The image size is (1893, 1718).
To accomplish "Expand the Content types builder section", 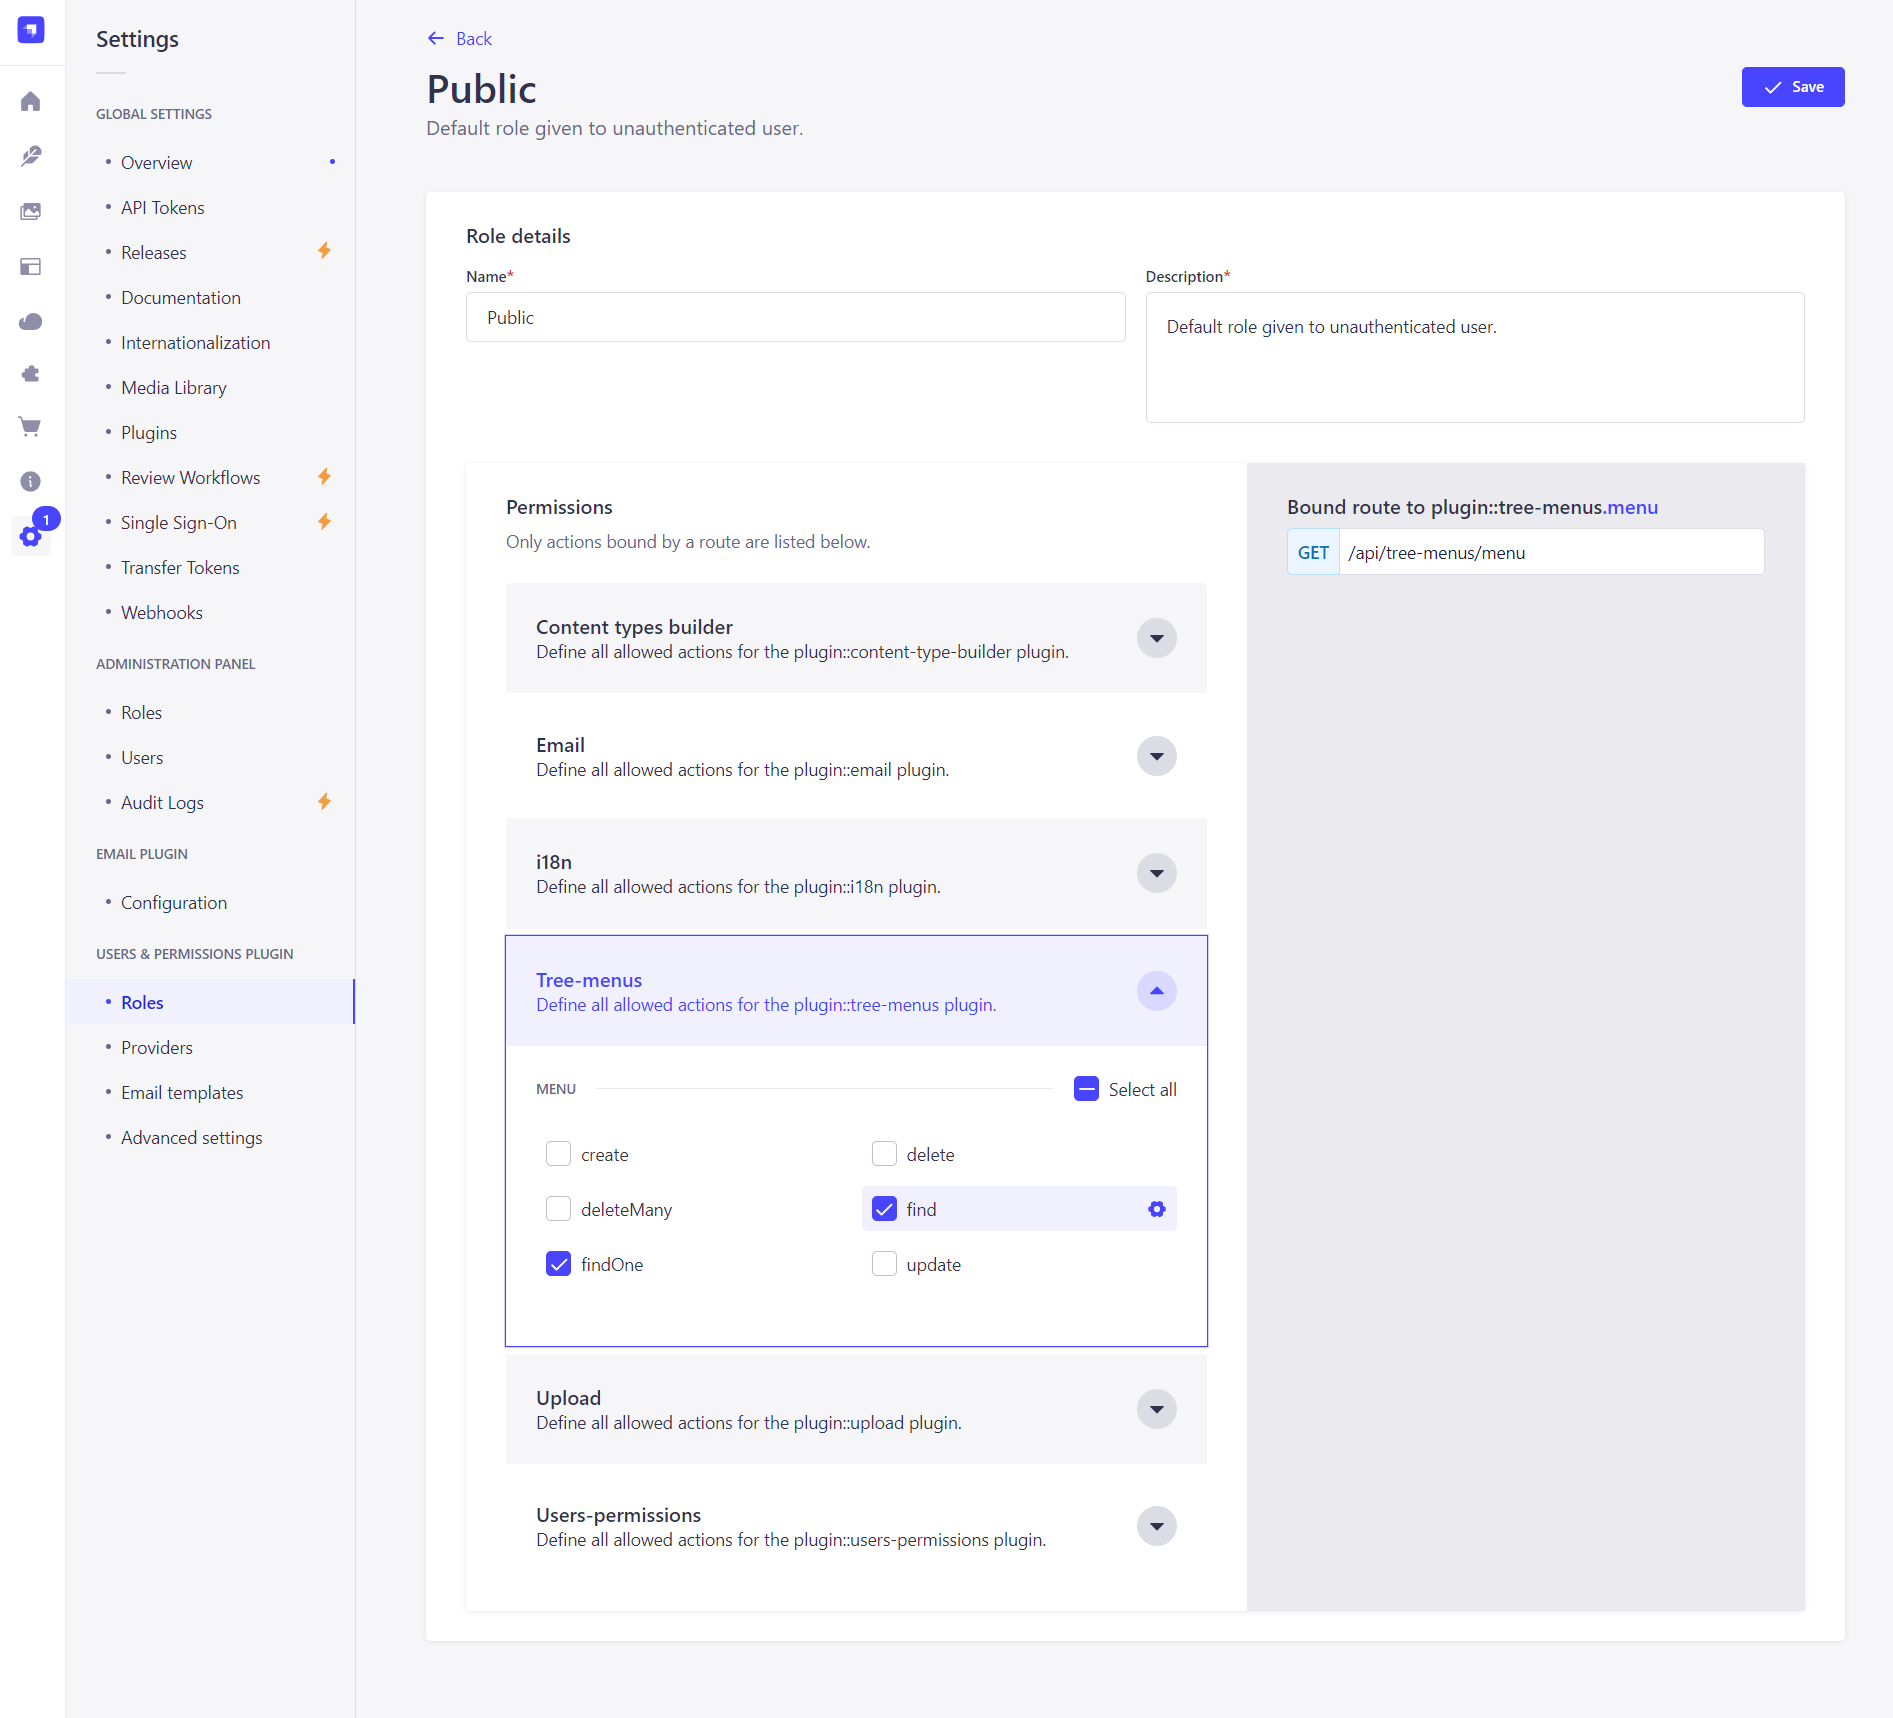I will pos(1156,638).
